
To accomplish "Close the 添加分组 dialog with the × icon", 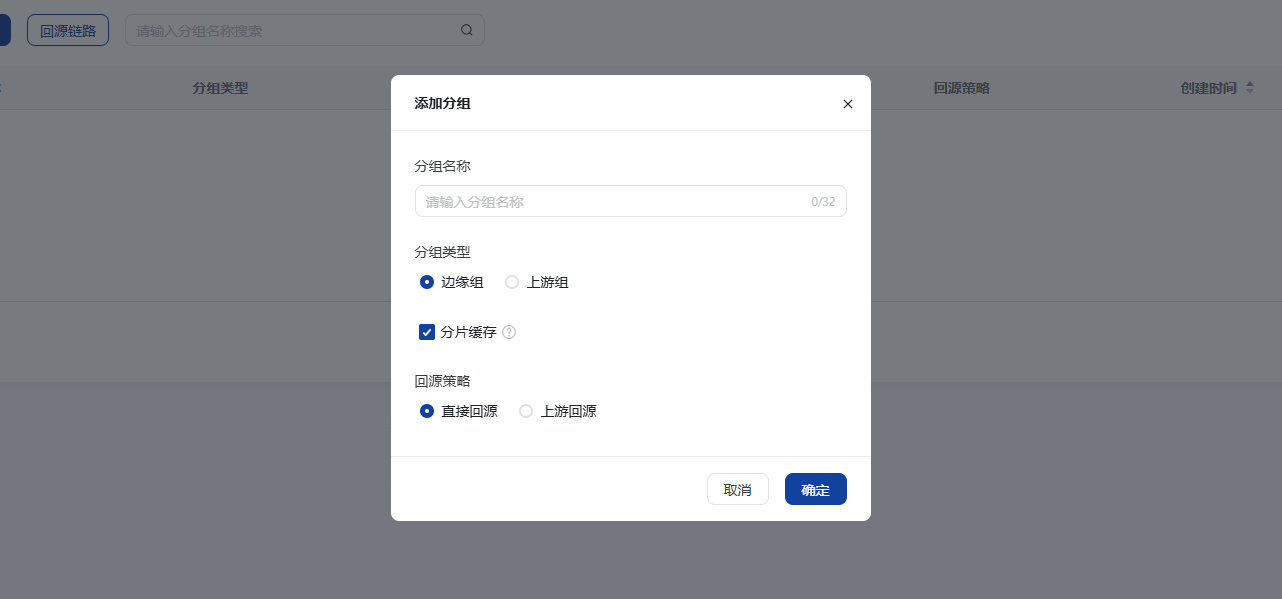I will click(x=847, y=103).
